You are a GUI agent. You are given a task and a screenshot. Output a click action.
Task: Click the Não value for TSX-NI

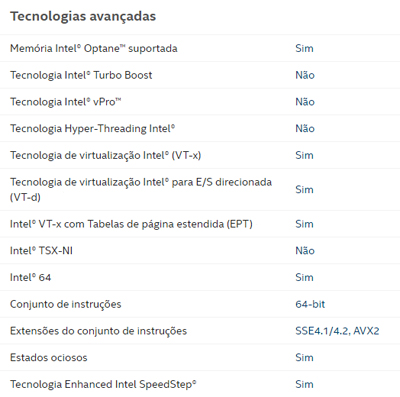pos(305,251)
